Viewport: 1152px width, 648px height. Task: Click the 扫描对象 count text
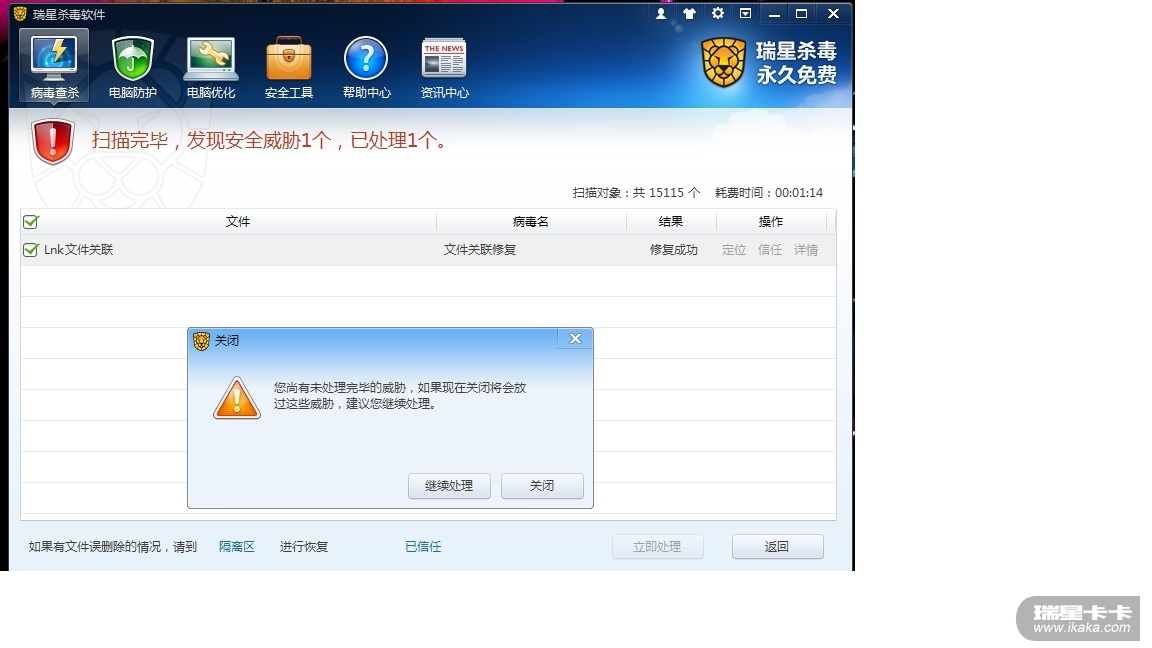[636, 192]
